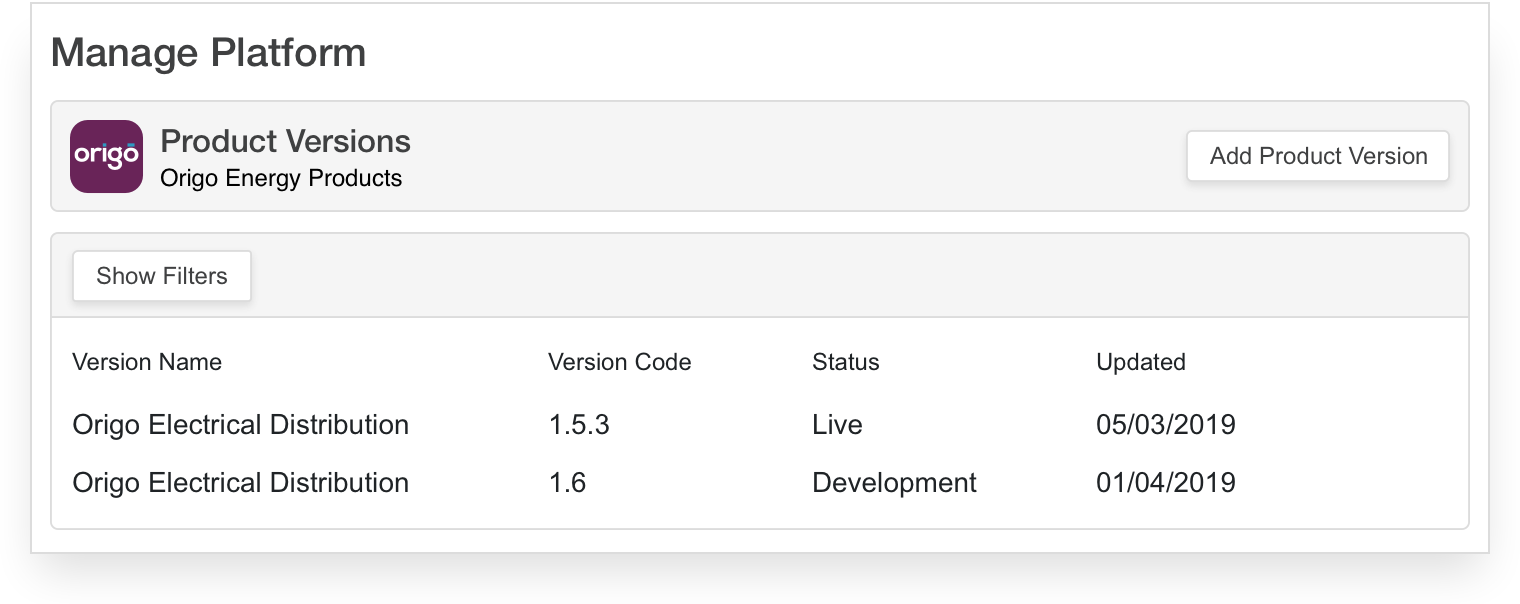Click the Version Code column header
This screenshot has width=1520, height=604.
620,362
